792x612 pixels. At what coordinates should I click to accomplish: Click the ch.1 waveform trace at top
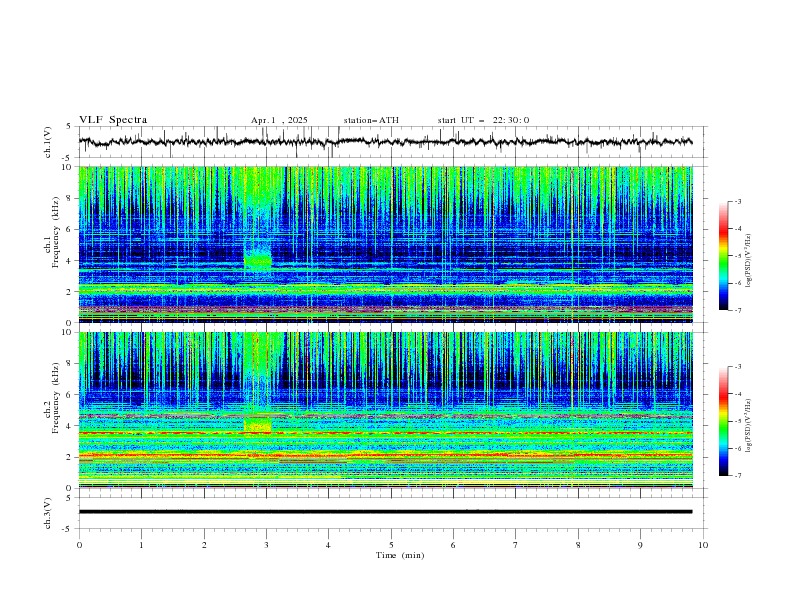[385, 142]
